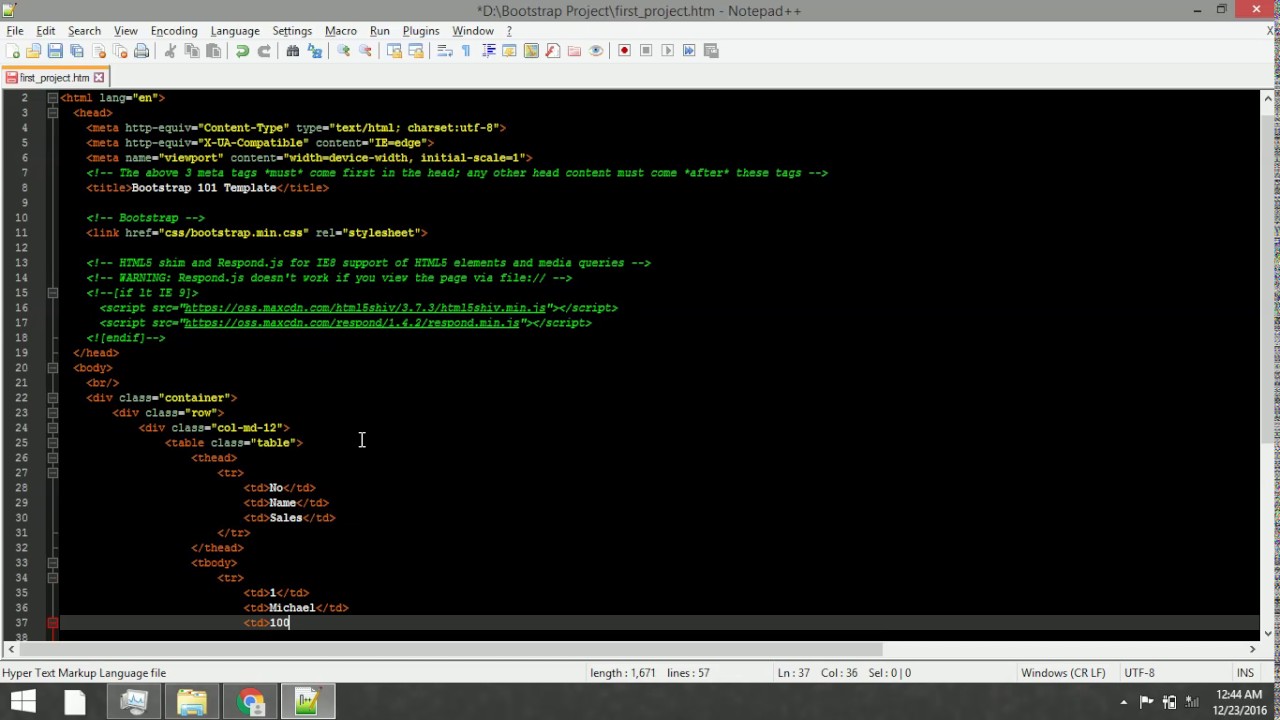
Task: Toggle synchronized horizontal scrolling
Action: pos(416,51)
